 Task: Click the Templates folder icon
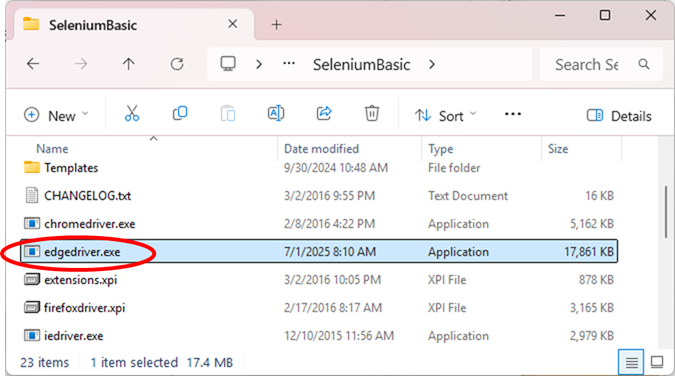32,167
